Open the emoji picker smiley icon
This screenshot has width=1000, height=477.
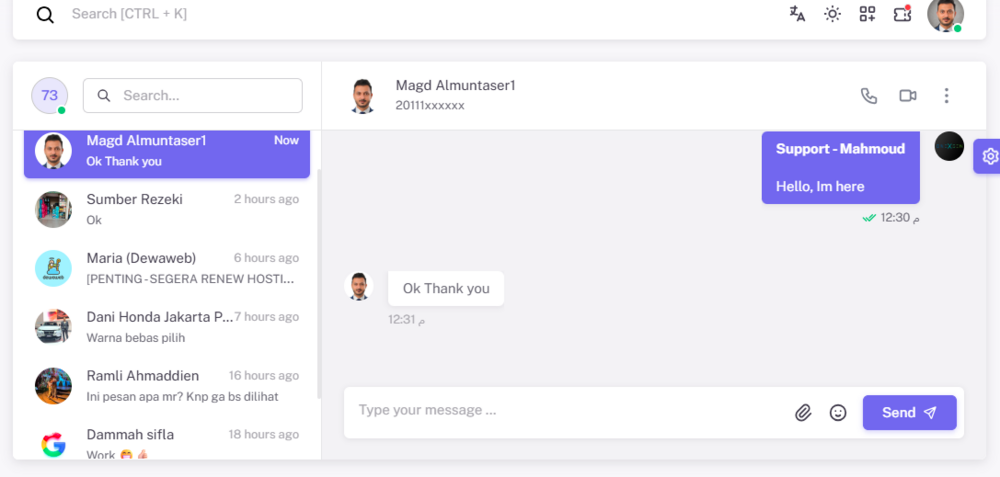(x=838, y=413)
